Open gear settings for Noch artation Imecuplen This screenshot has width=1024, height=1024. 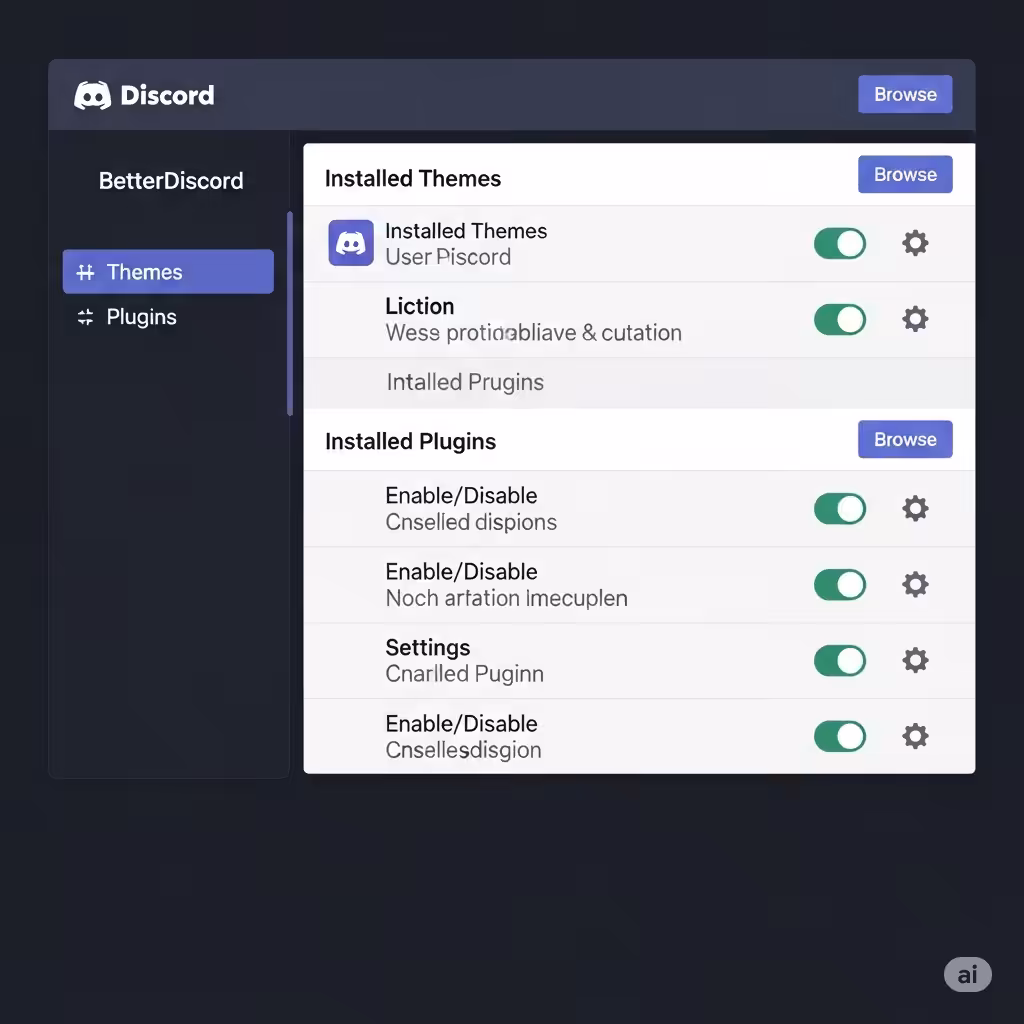(x=915, y=584)
